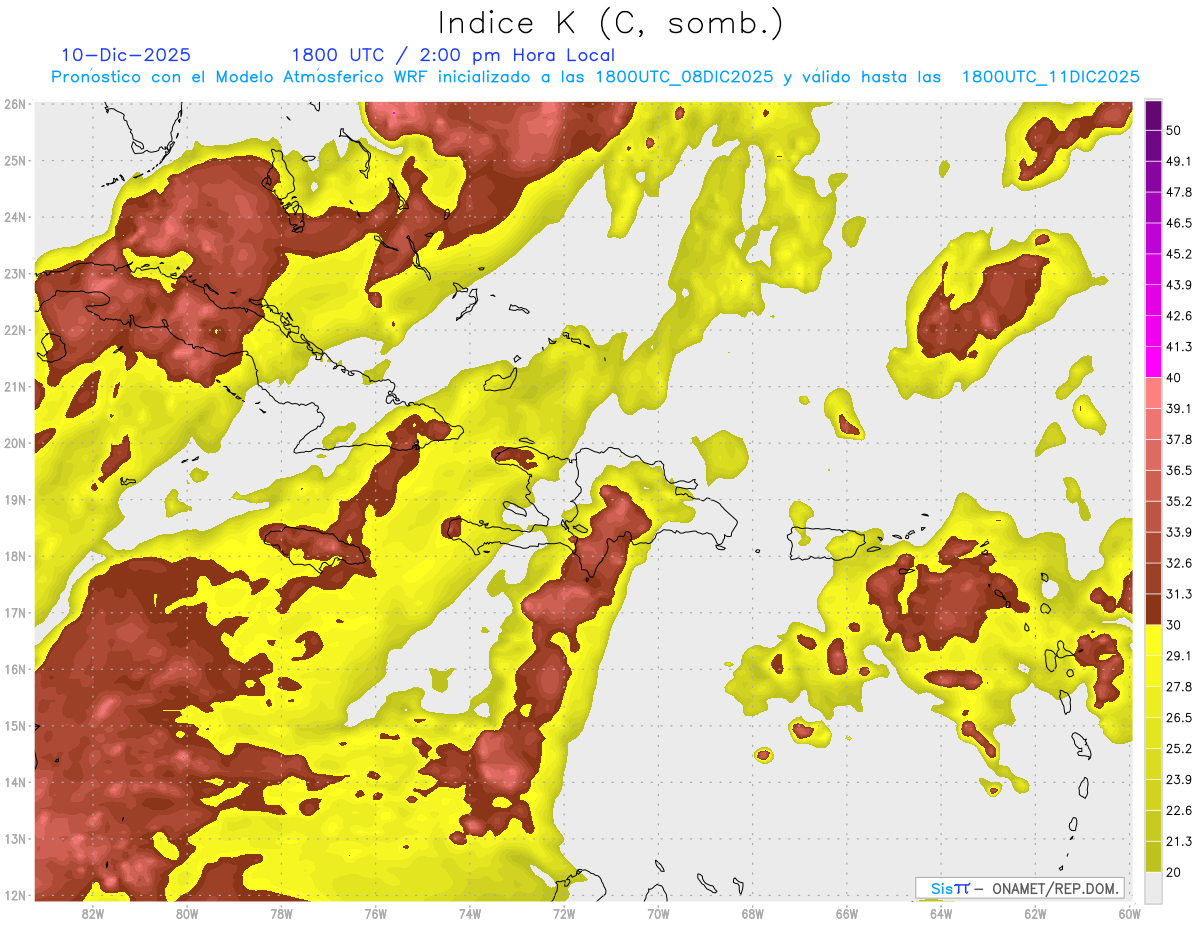Click the 78W longitude label
Viewport: 1200px width, 927px height.
click(281, 913)
